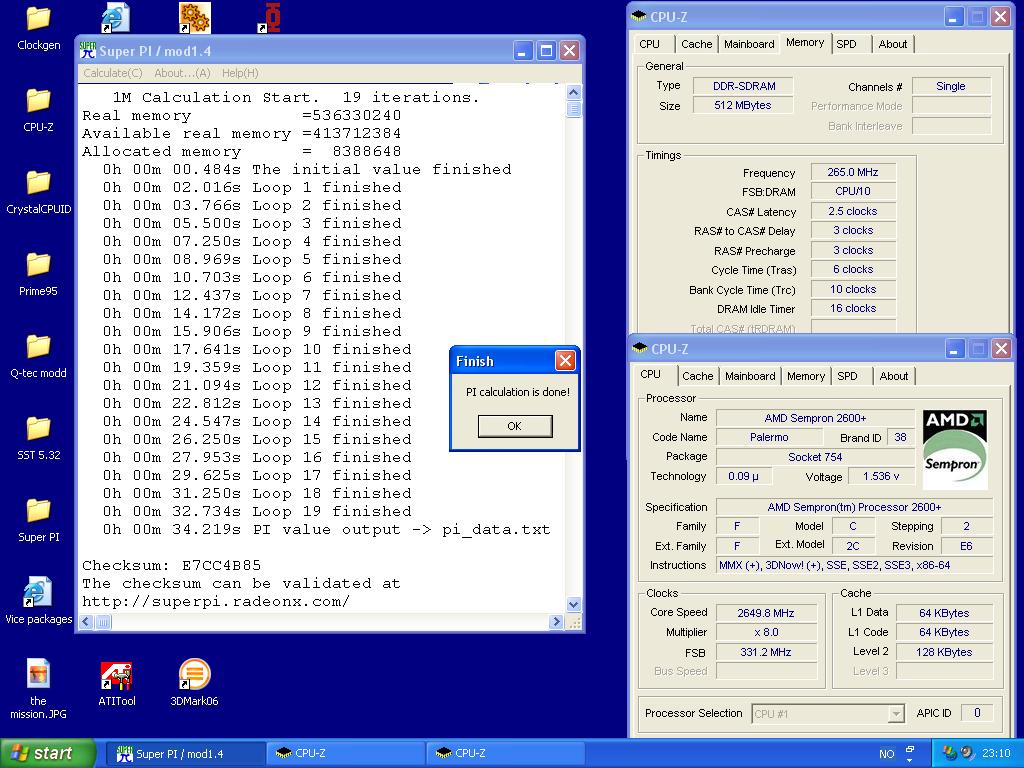Open Help(H) menu in Super PI
Screen dimensions: 1024x768
[240, 73]
